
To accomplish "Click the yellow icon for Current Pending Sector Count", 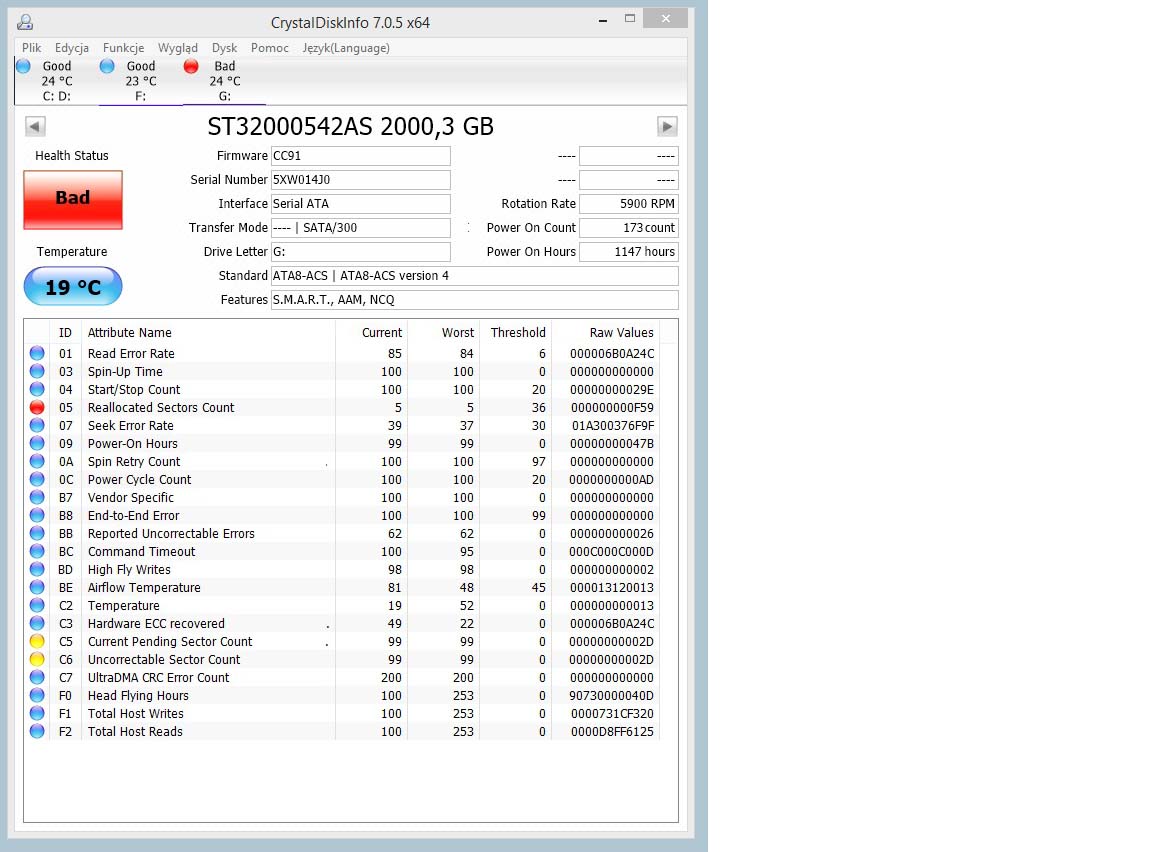I will pyautogui.click(x=37, y=641).
